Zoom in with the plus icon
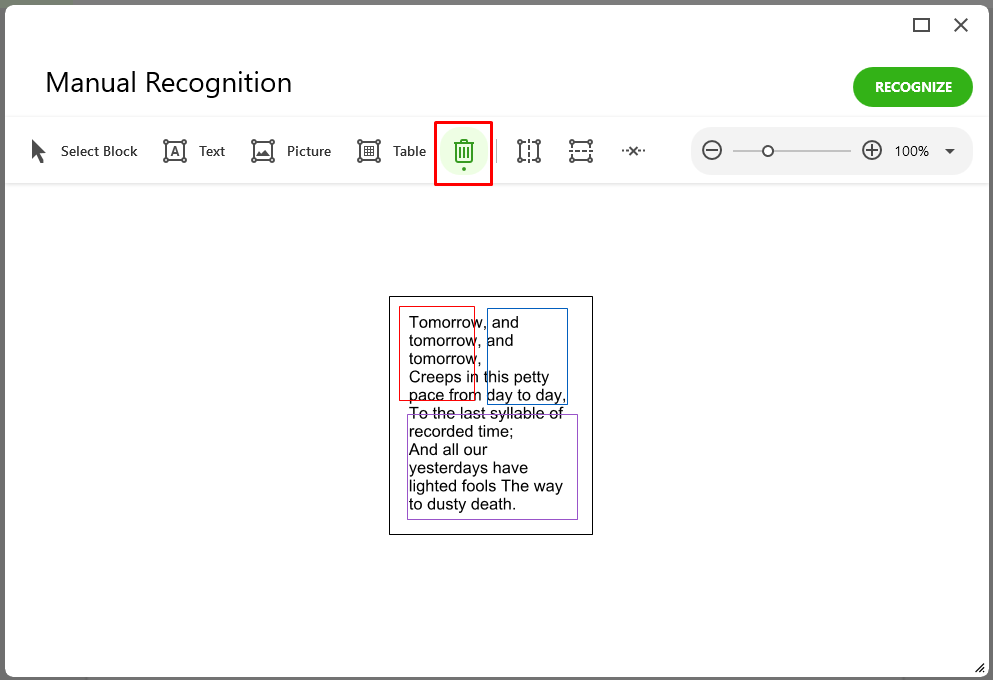Viewport: 993px width, 680px height. (x=872, y=151)
